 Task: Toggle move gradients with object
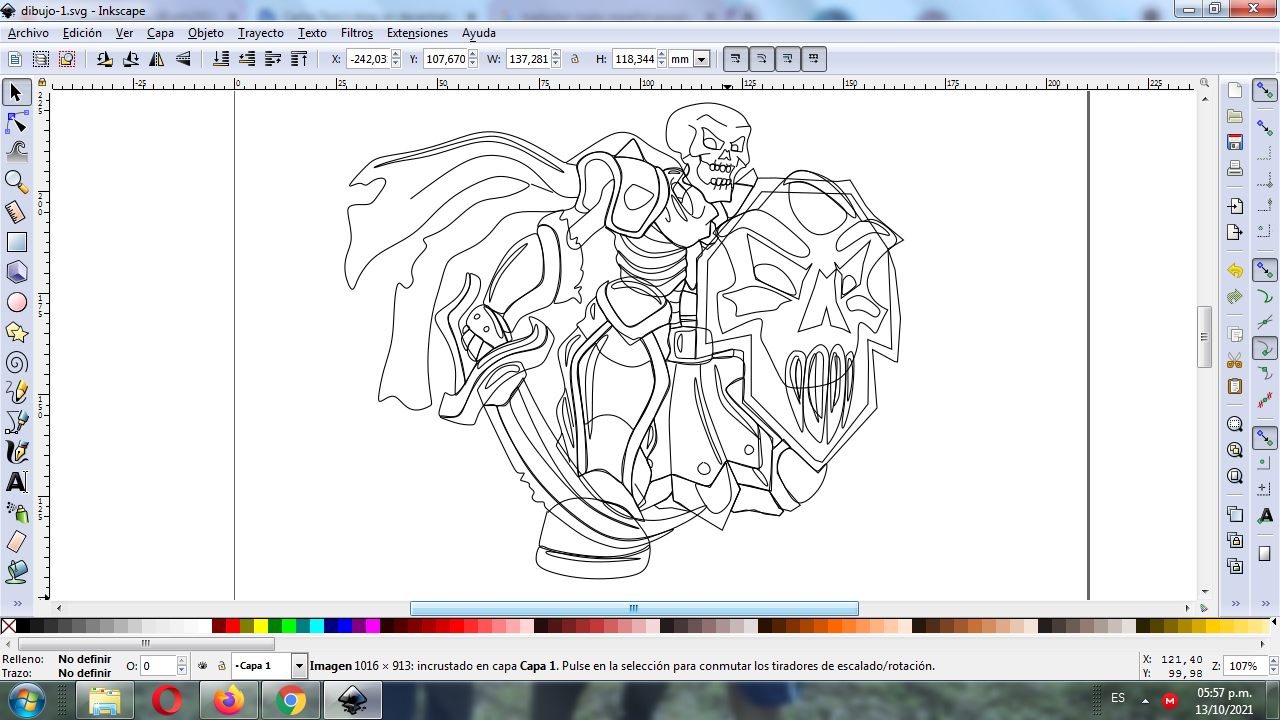tap(788, 59)
